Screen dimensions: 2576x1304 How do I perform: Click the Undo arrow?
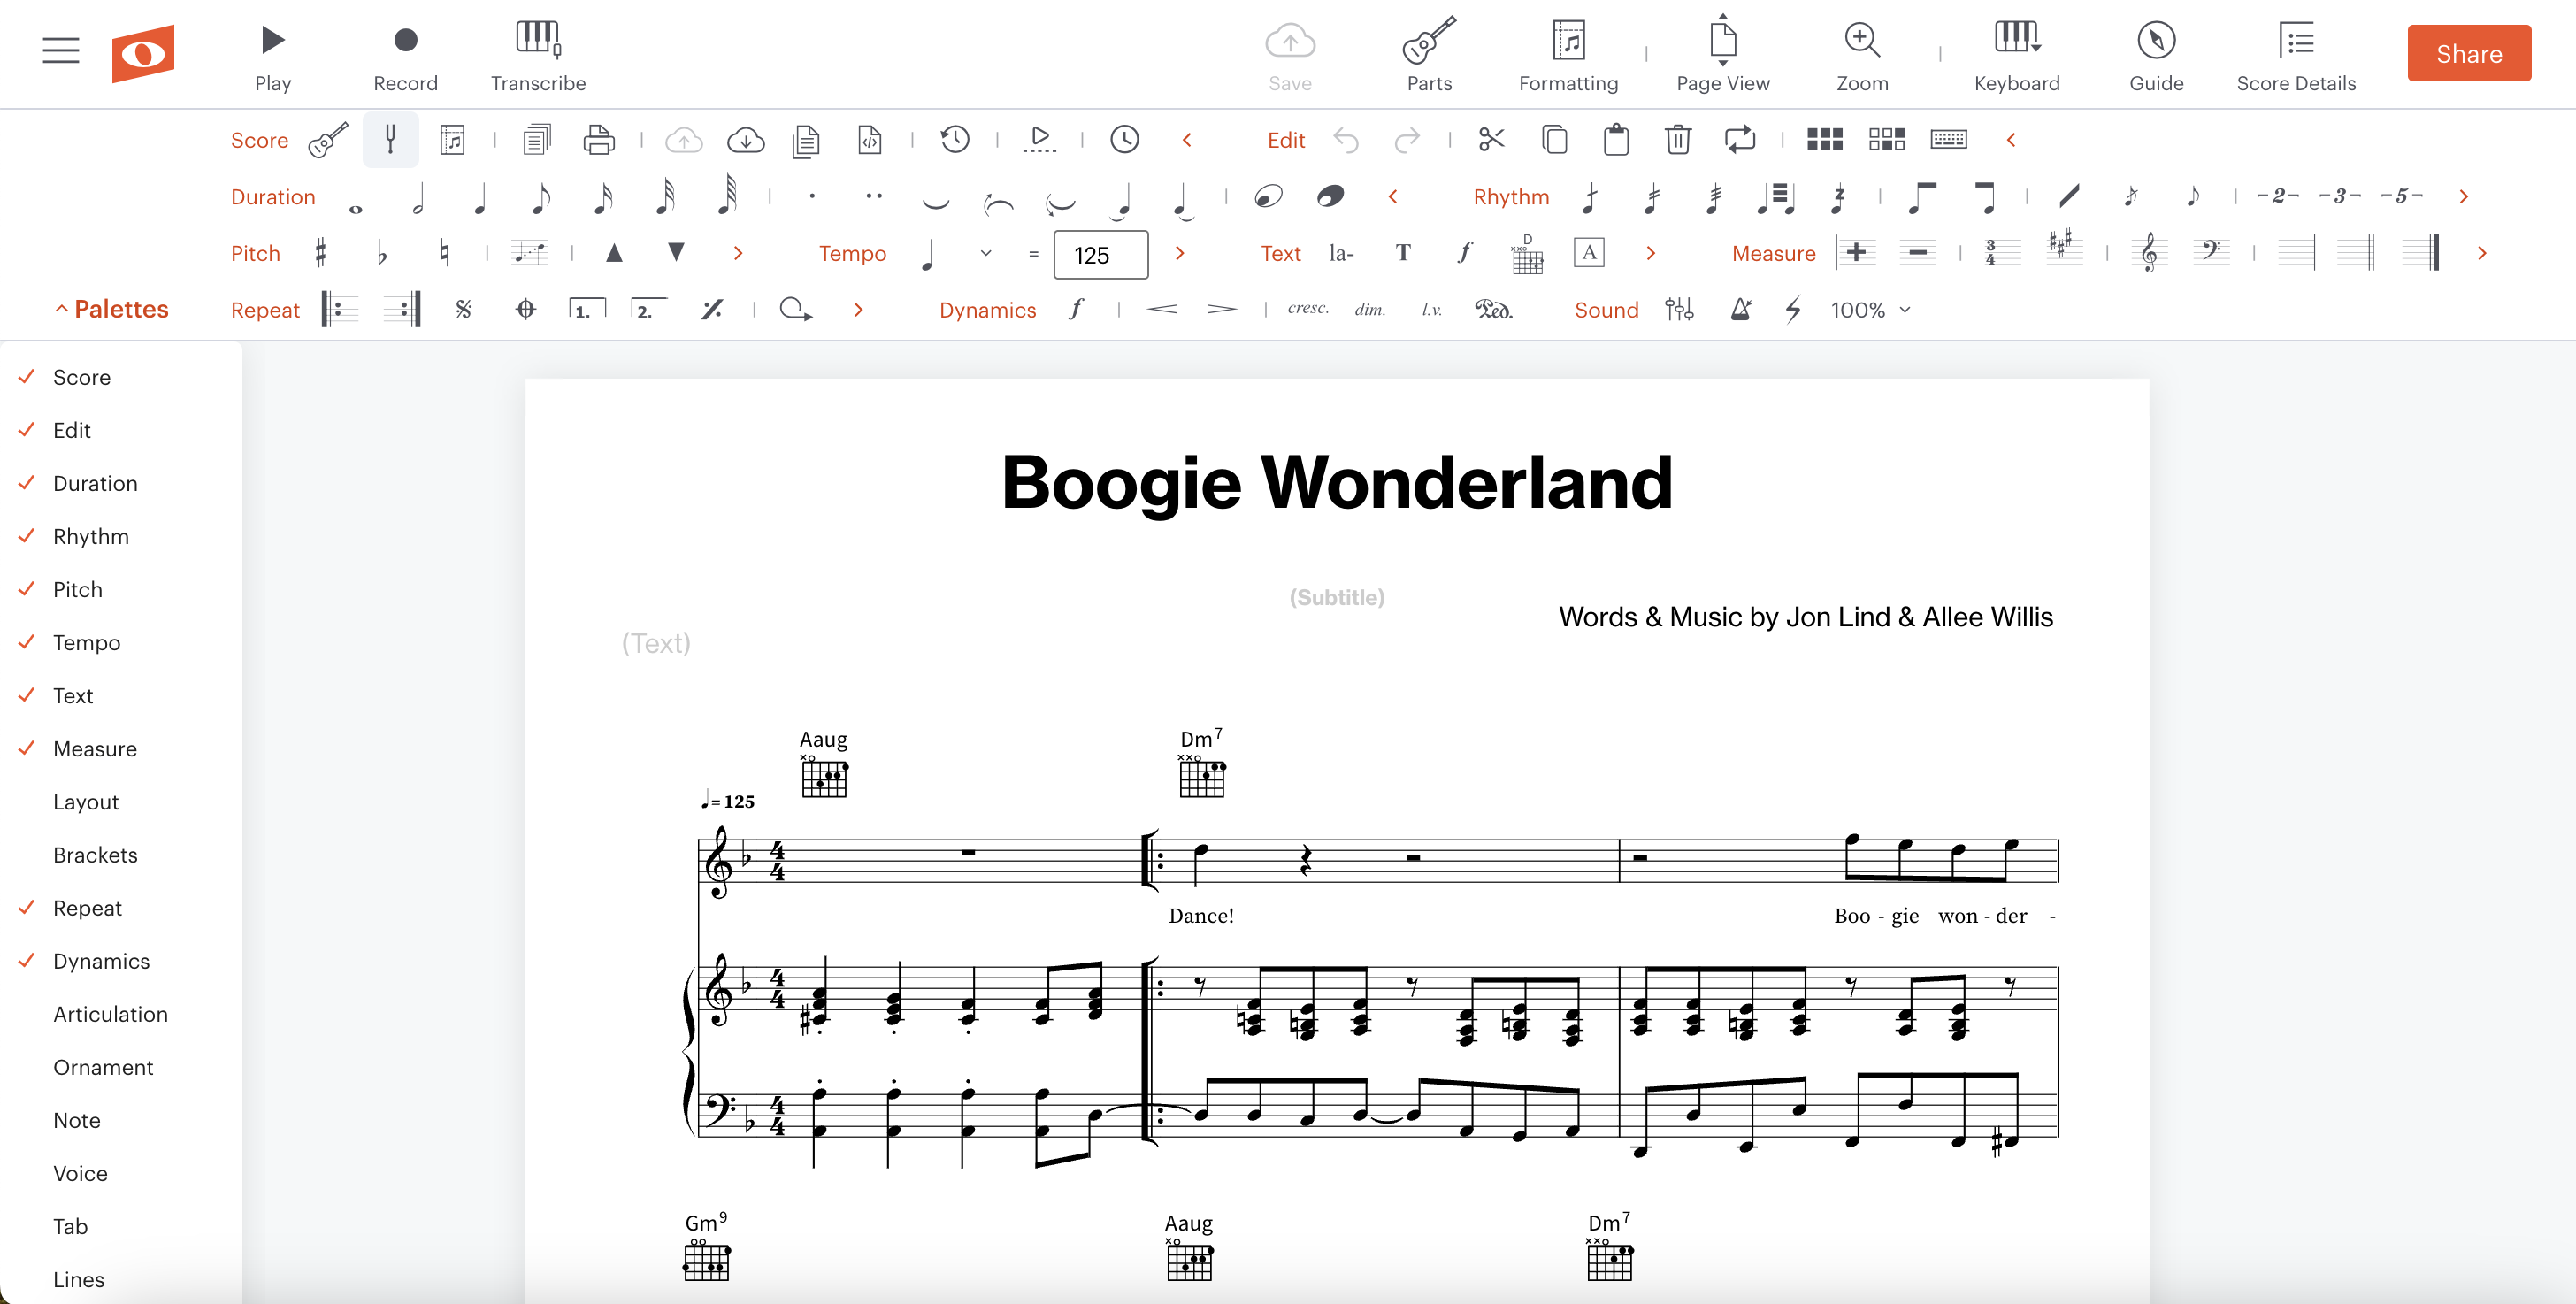coord(1346,140)
